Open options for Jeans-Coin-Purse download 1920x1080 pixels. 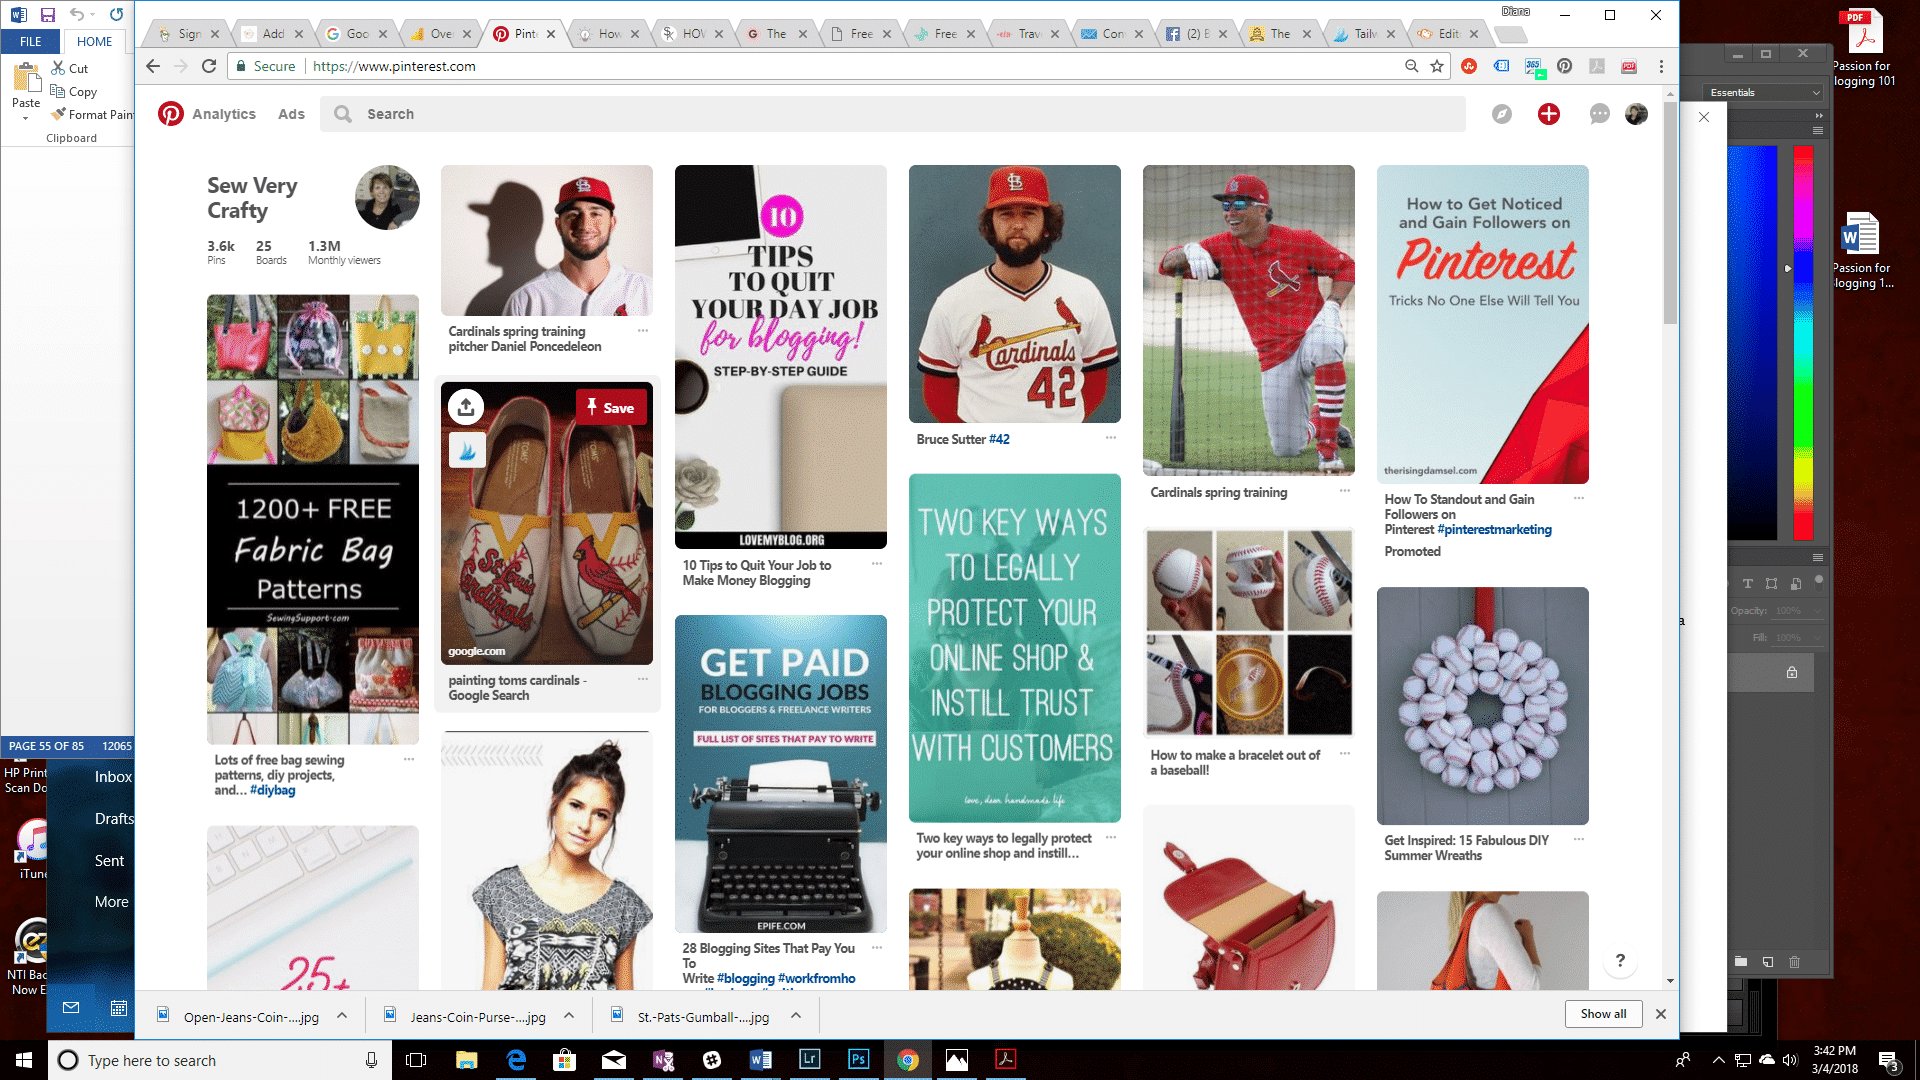(569, 1016)
